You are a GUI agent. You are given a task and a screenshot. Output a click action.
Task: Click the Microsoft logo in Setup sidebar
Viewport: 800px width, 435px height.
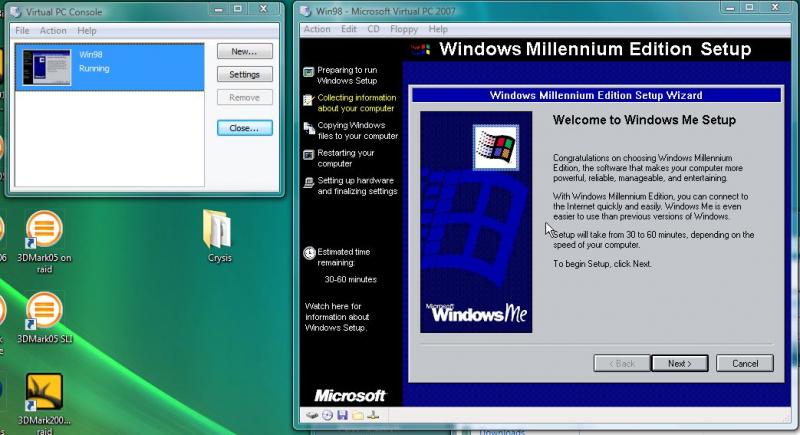[350, 396]
